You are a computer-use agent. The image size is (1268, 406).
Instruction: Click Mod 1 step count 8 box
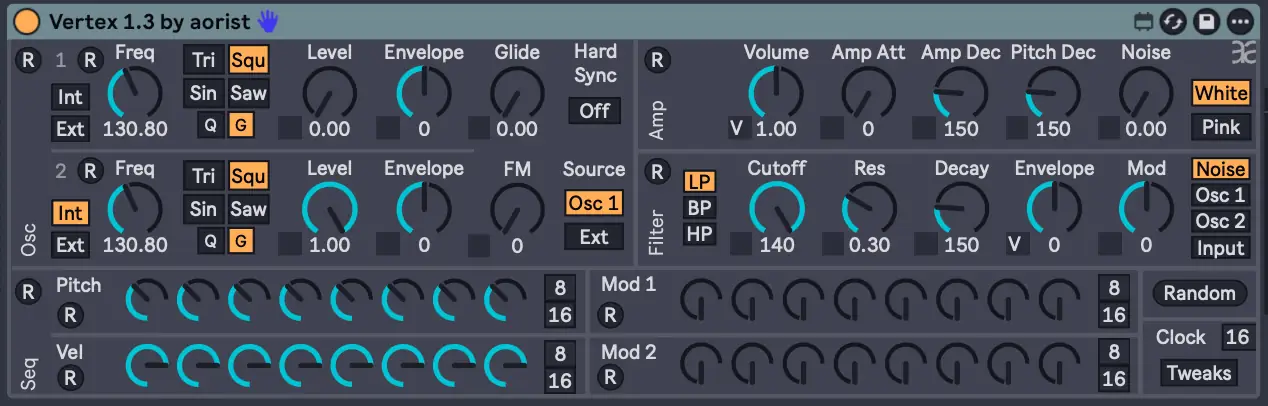pos(1113,288)
